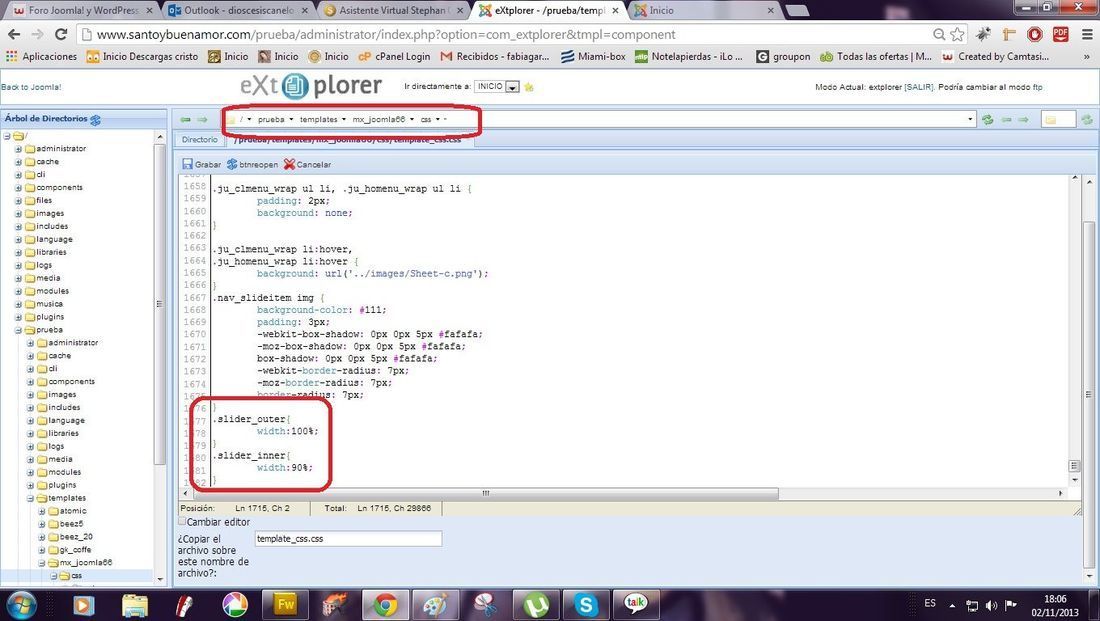Refresh the Árbol de Directorios tree

(95, 120)
